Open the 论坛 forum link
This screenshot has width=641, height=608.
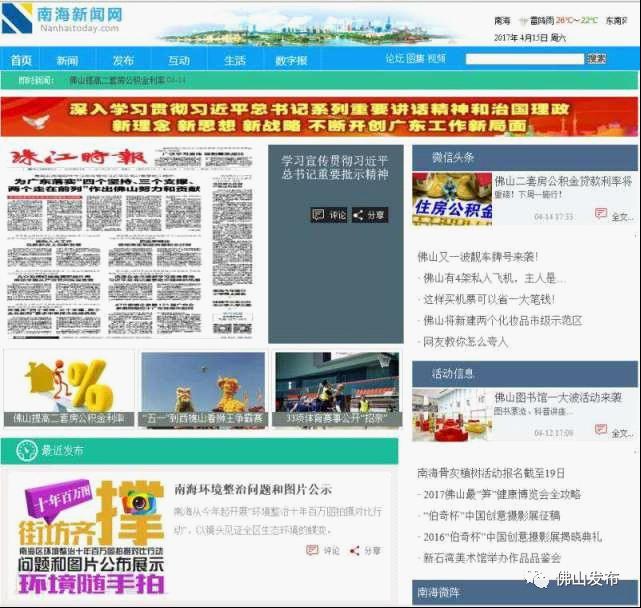pyautogui.click(x=395, y=58)
